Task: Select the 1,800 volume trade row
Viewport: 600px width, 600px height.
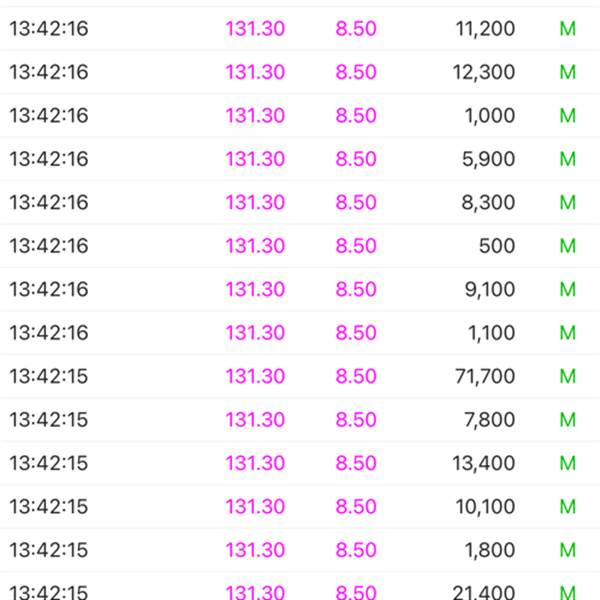Action: (x=490, y=550)
